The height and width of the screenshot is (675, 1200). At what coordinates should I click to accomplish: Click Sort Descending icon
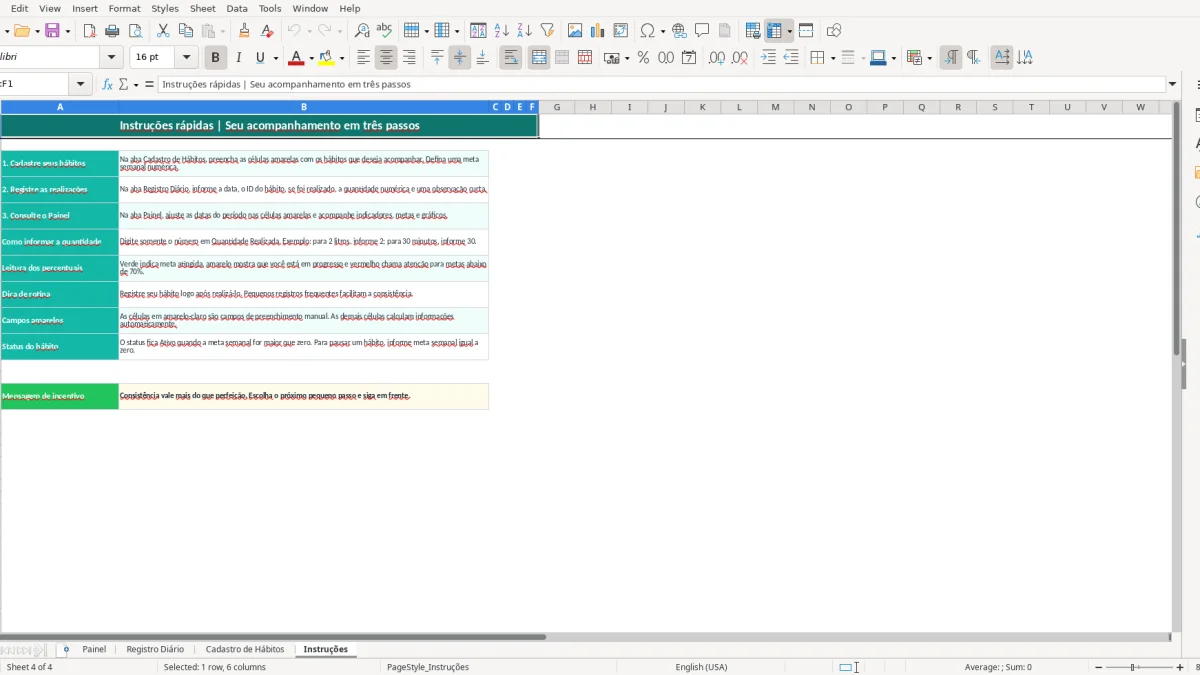point(524,31)
